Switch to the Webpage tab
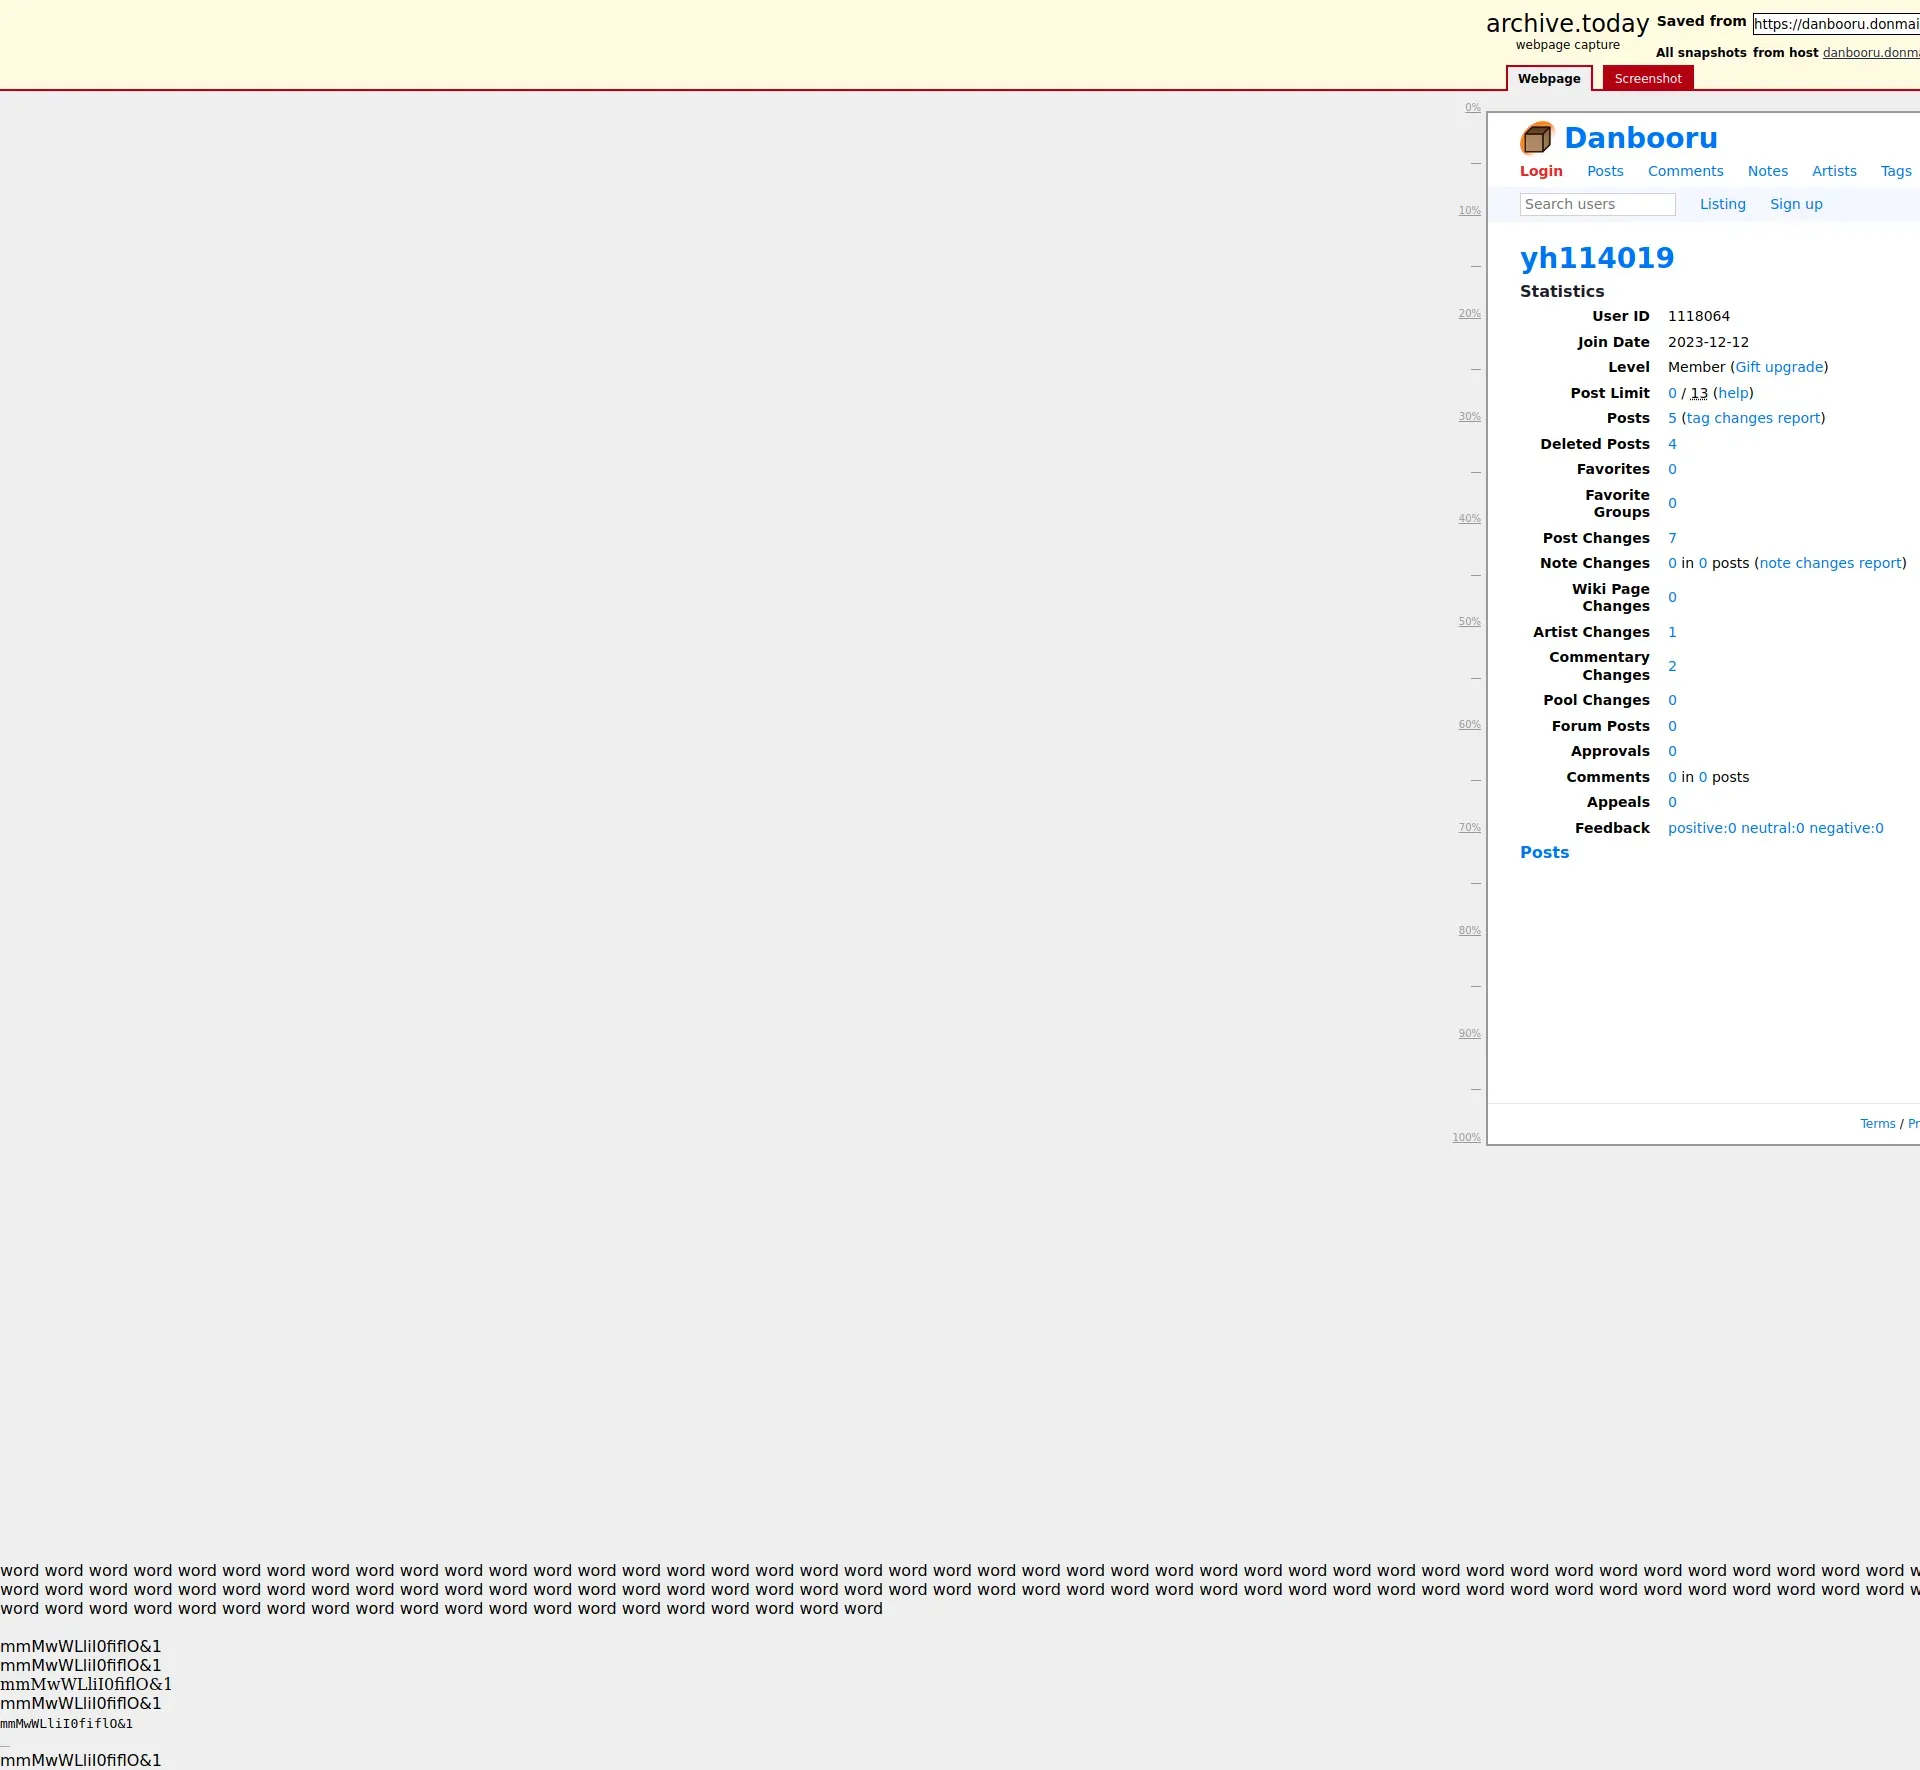Viewport: 1920px width, 1770px height. click(x=1549, y=78)
